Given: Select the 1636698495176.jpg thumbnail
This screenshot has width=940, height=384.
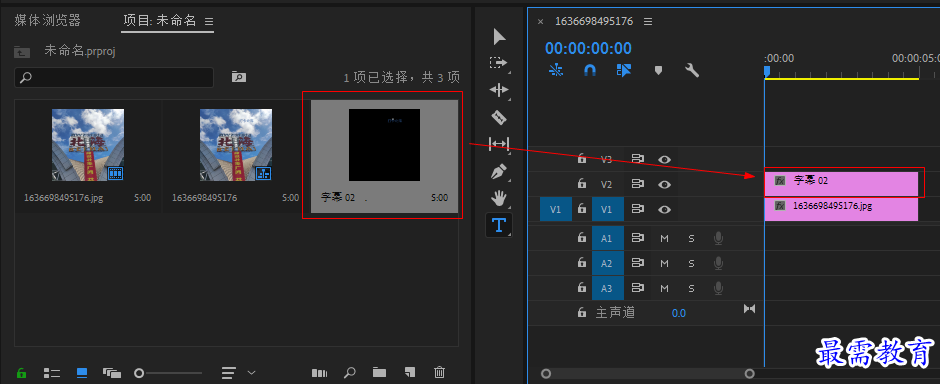Looking at the screenshot, I should pyautogui.click(x=88, y=144).
